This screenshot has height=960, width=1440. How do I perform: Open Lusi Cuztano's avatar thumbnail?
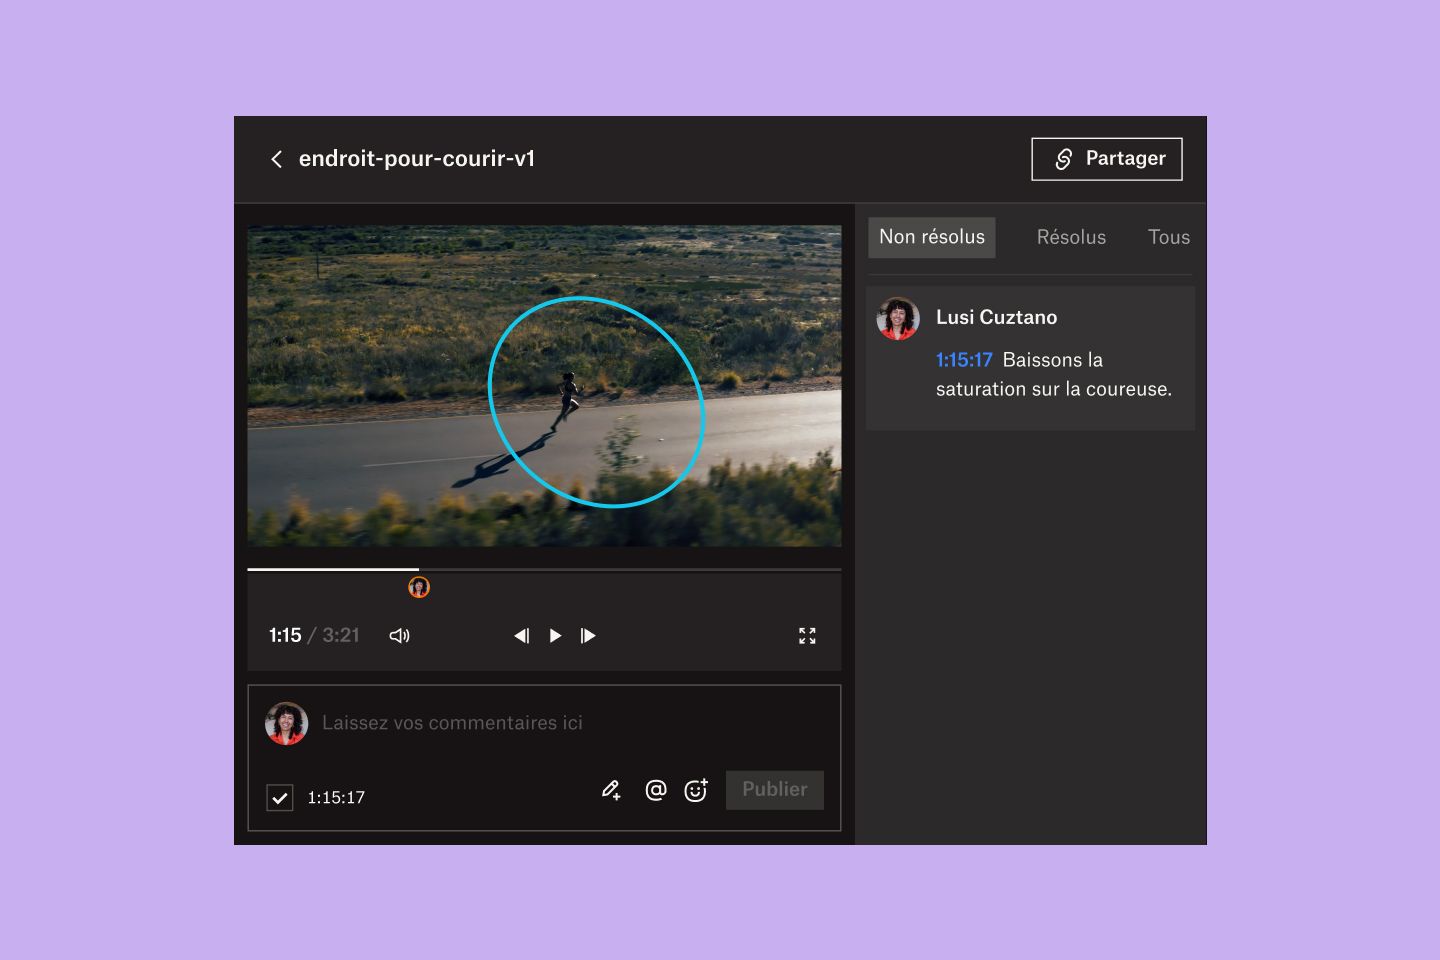[897, 318]
